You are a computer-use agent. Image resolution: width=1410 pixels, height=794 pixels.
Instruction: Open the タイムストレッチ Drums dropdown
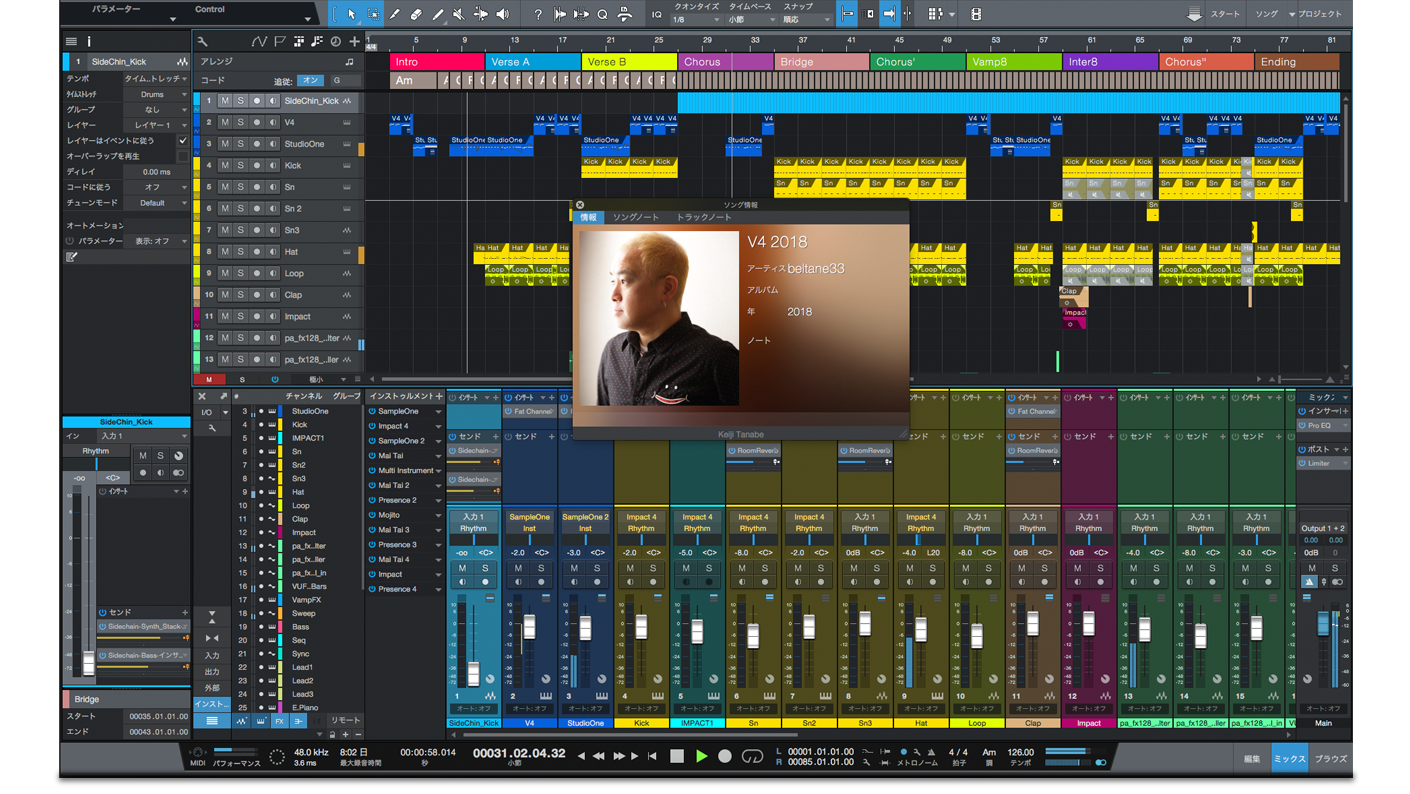click(x=156, y=94)
